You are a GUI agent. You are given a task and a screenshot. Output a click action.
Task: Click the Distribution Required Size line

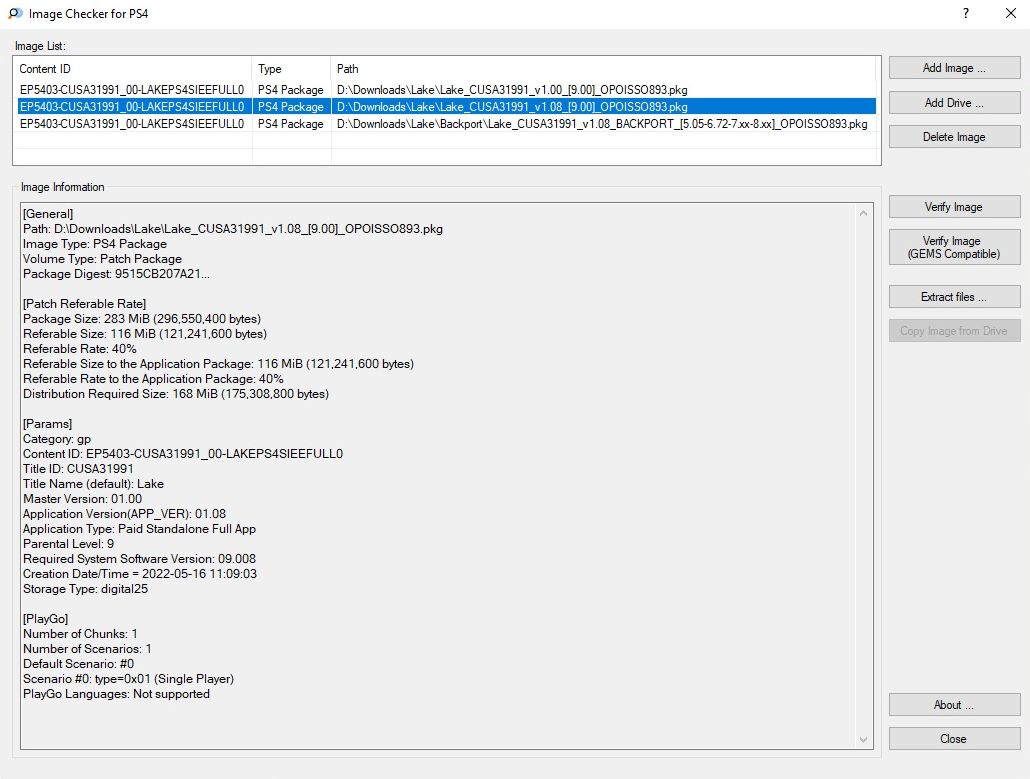click(176, 394)
